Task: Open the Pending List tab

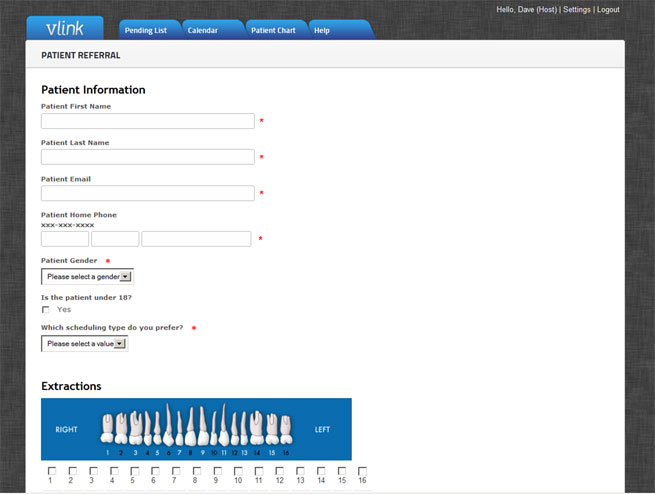Action: pyautogui.click(x=146, y=30)
